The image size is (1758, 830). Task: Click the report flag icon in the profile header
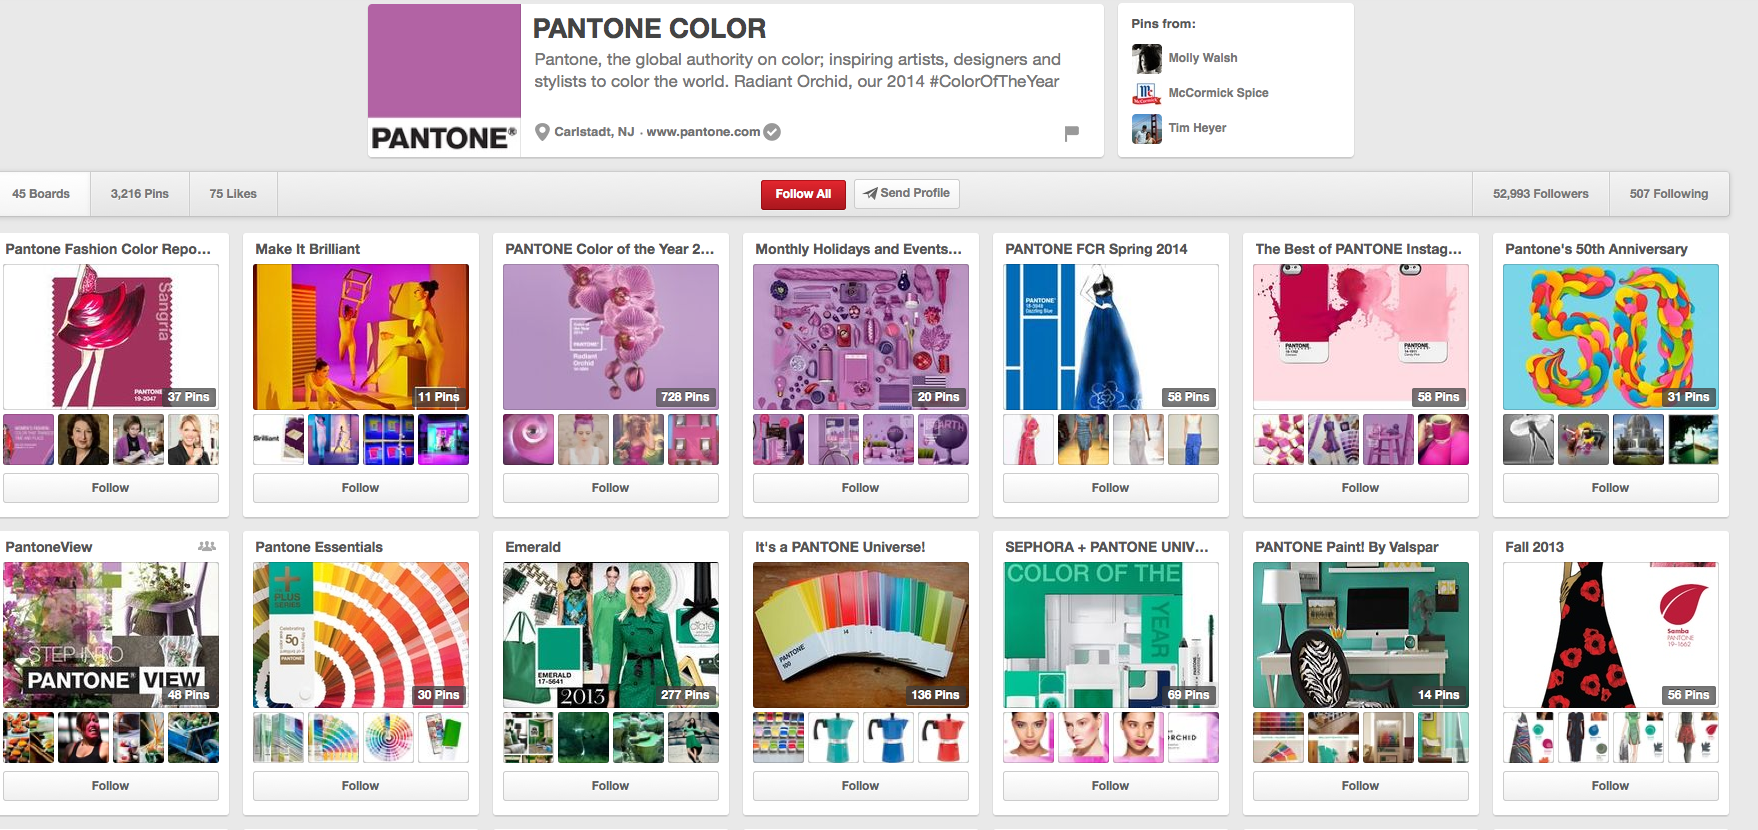(1071, 132)
